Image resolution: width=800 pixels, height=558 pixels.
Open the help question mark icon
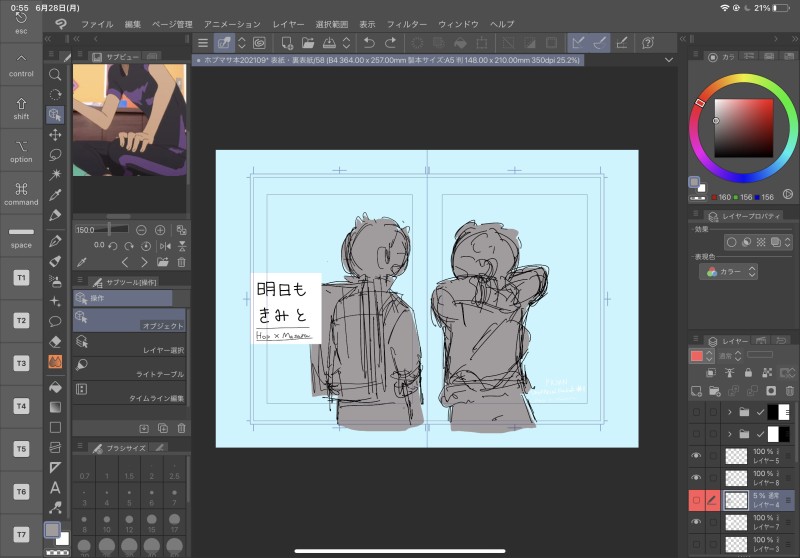pyautogui.click(x=648, y=43)
